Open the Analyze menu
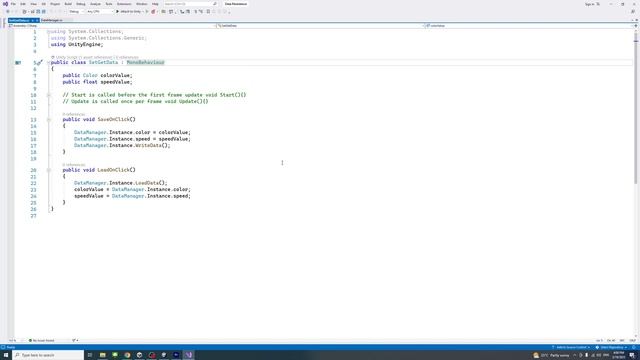The width and height of the screenshot is (640, 360). pos(96,4)
